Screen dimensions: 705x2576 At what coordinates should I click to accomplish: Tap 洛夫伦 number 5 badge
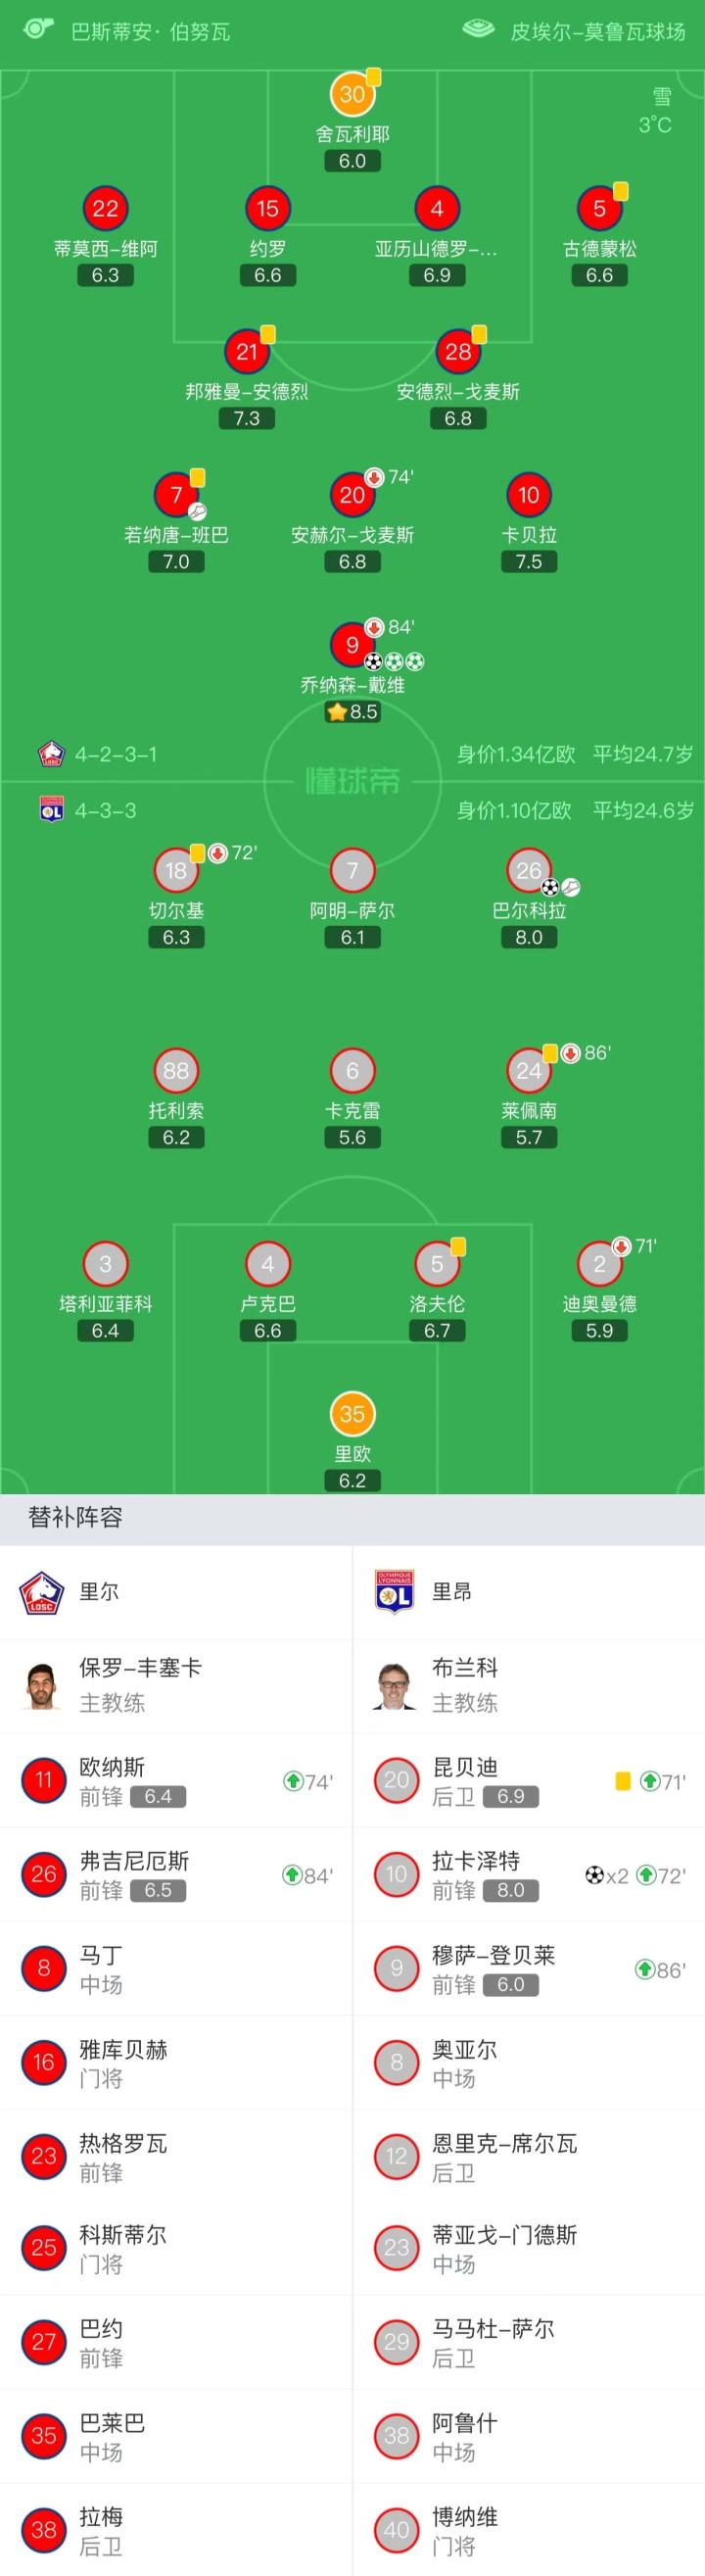(x=437, y=1264)
